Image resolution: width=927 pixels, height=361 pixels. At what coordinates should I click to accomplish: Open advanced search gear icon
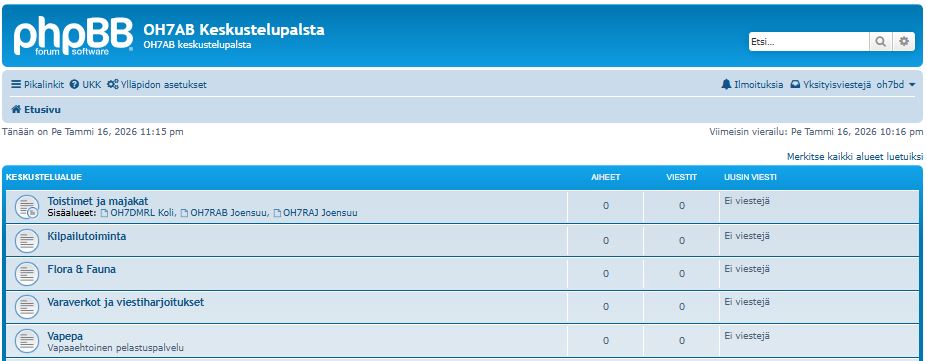903,41
